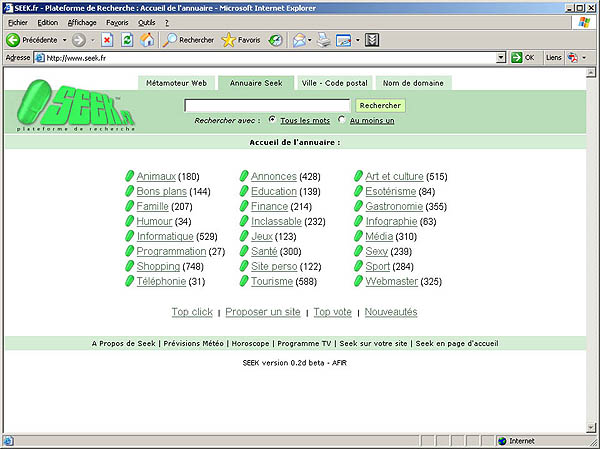Print the page with printer icon
Screen dimensions: 600x449
coord(324,40)
